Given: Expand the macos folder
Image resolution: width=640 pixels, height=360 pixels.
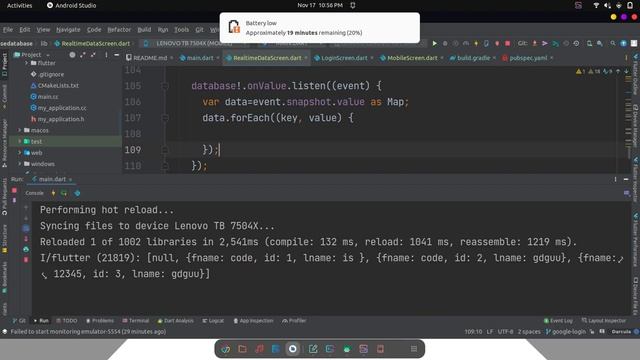Looking at the screenshot, I should coord(19,130).
